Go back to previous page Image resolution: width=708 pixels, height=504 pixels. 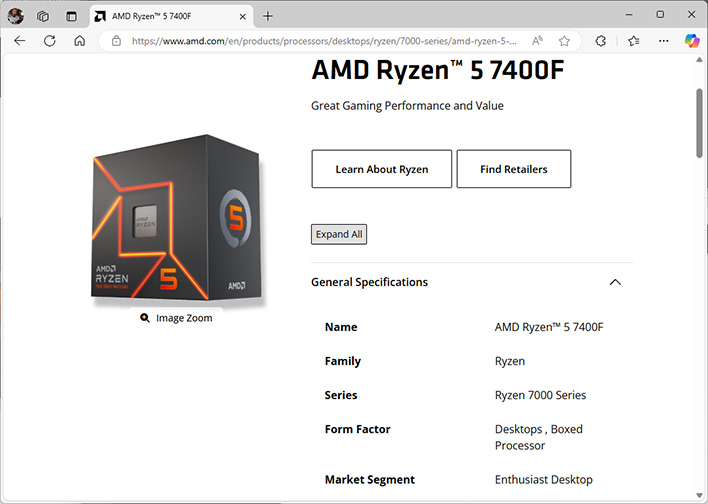click(19, 41)
